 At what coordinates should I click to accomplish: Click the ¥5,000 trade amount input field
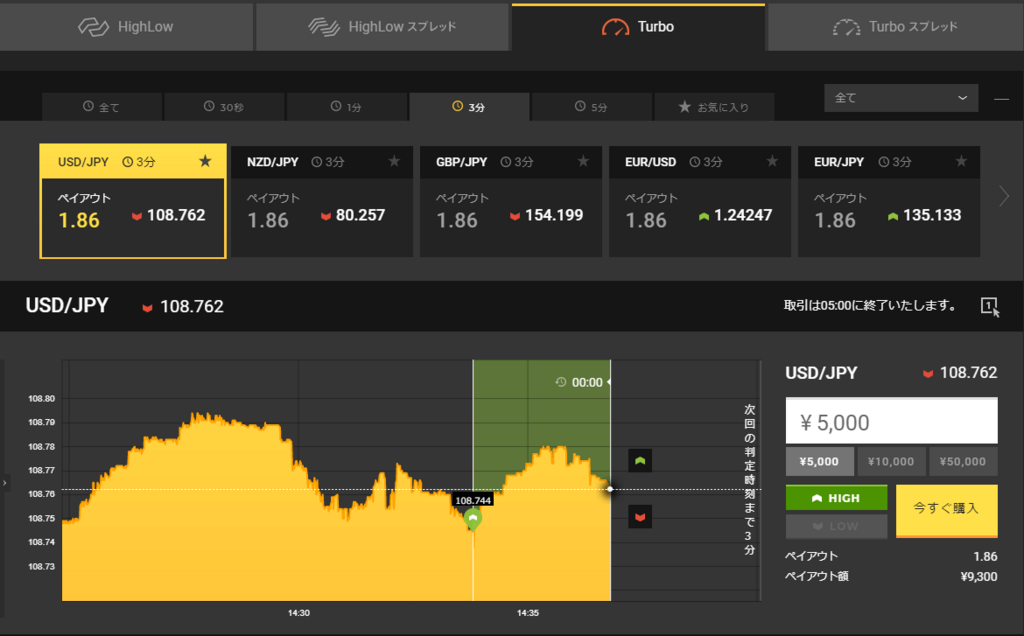click(x=891, y=420)
